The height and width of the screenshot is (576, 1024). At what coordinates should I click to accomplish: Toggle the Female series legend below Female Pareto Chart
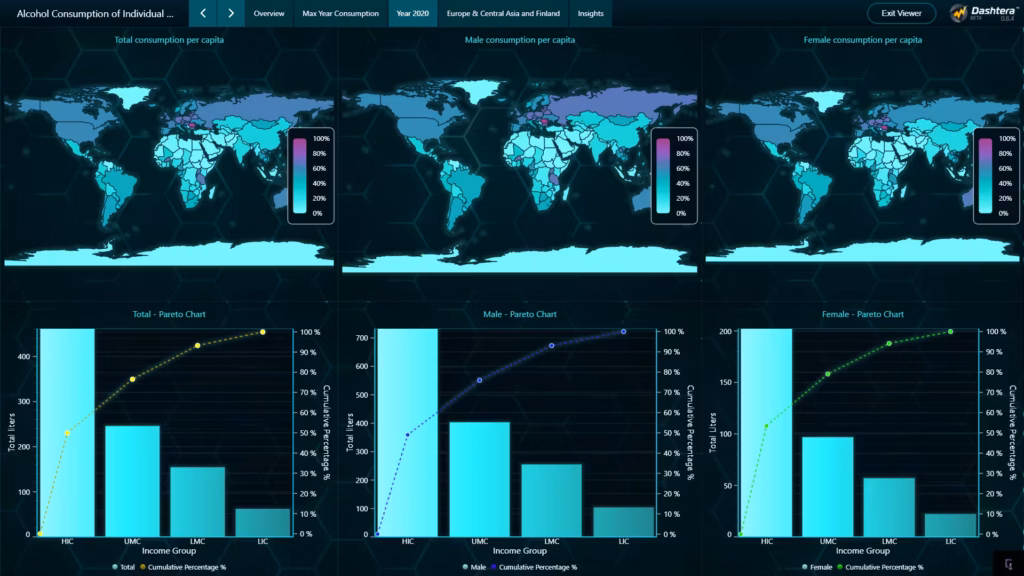(x=817, y=566)
